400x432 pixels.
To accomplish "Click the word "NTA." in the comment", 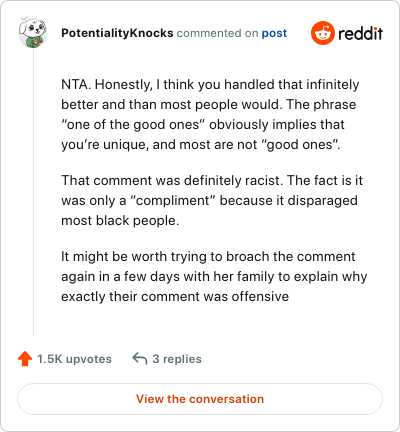I will [76, 84].
